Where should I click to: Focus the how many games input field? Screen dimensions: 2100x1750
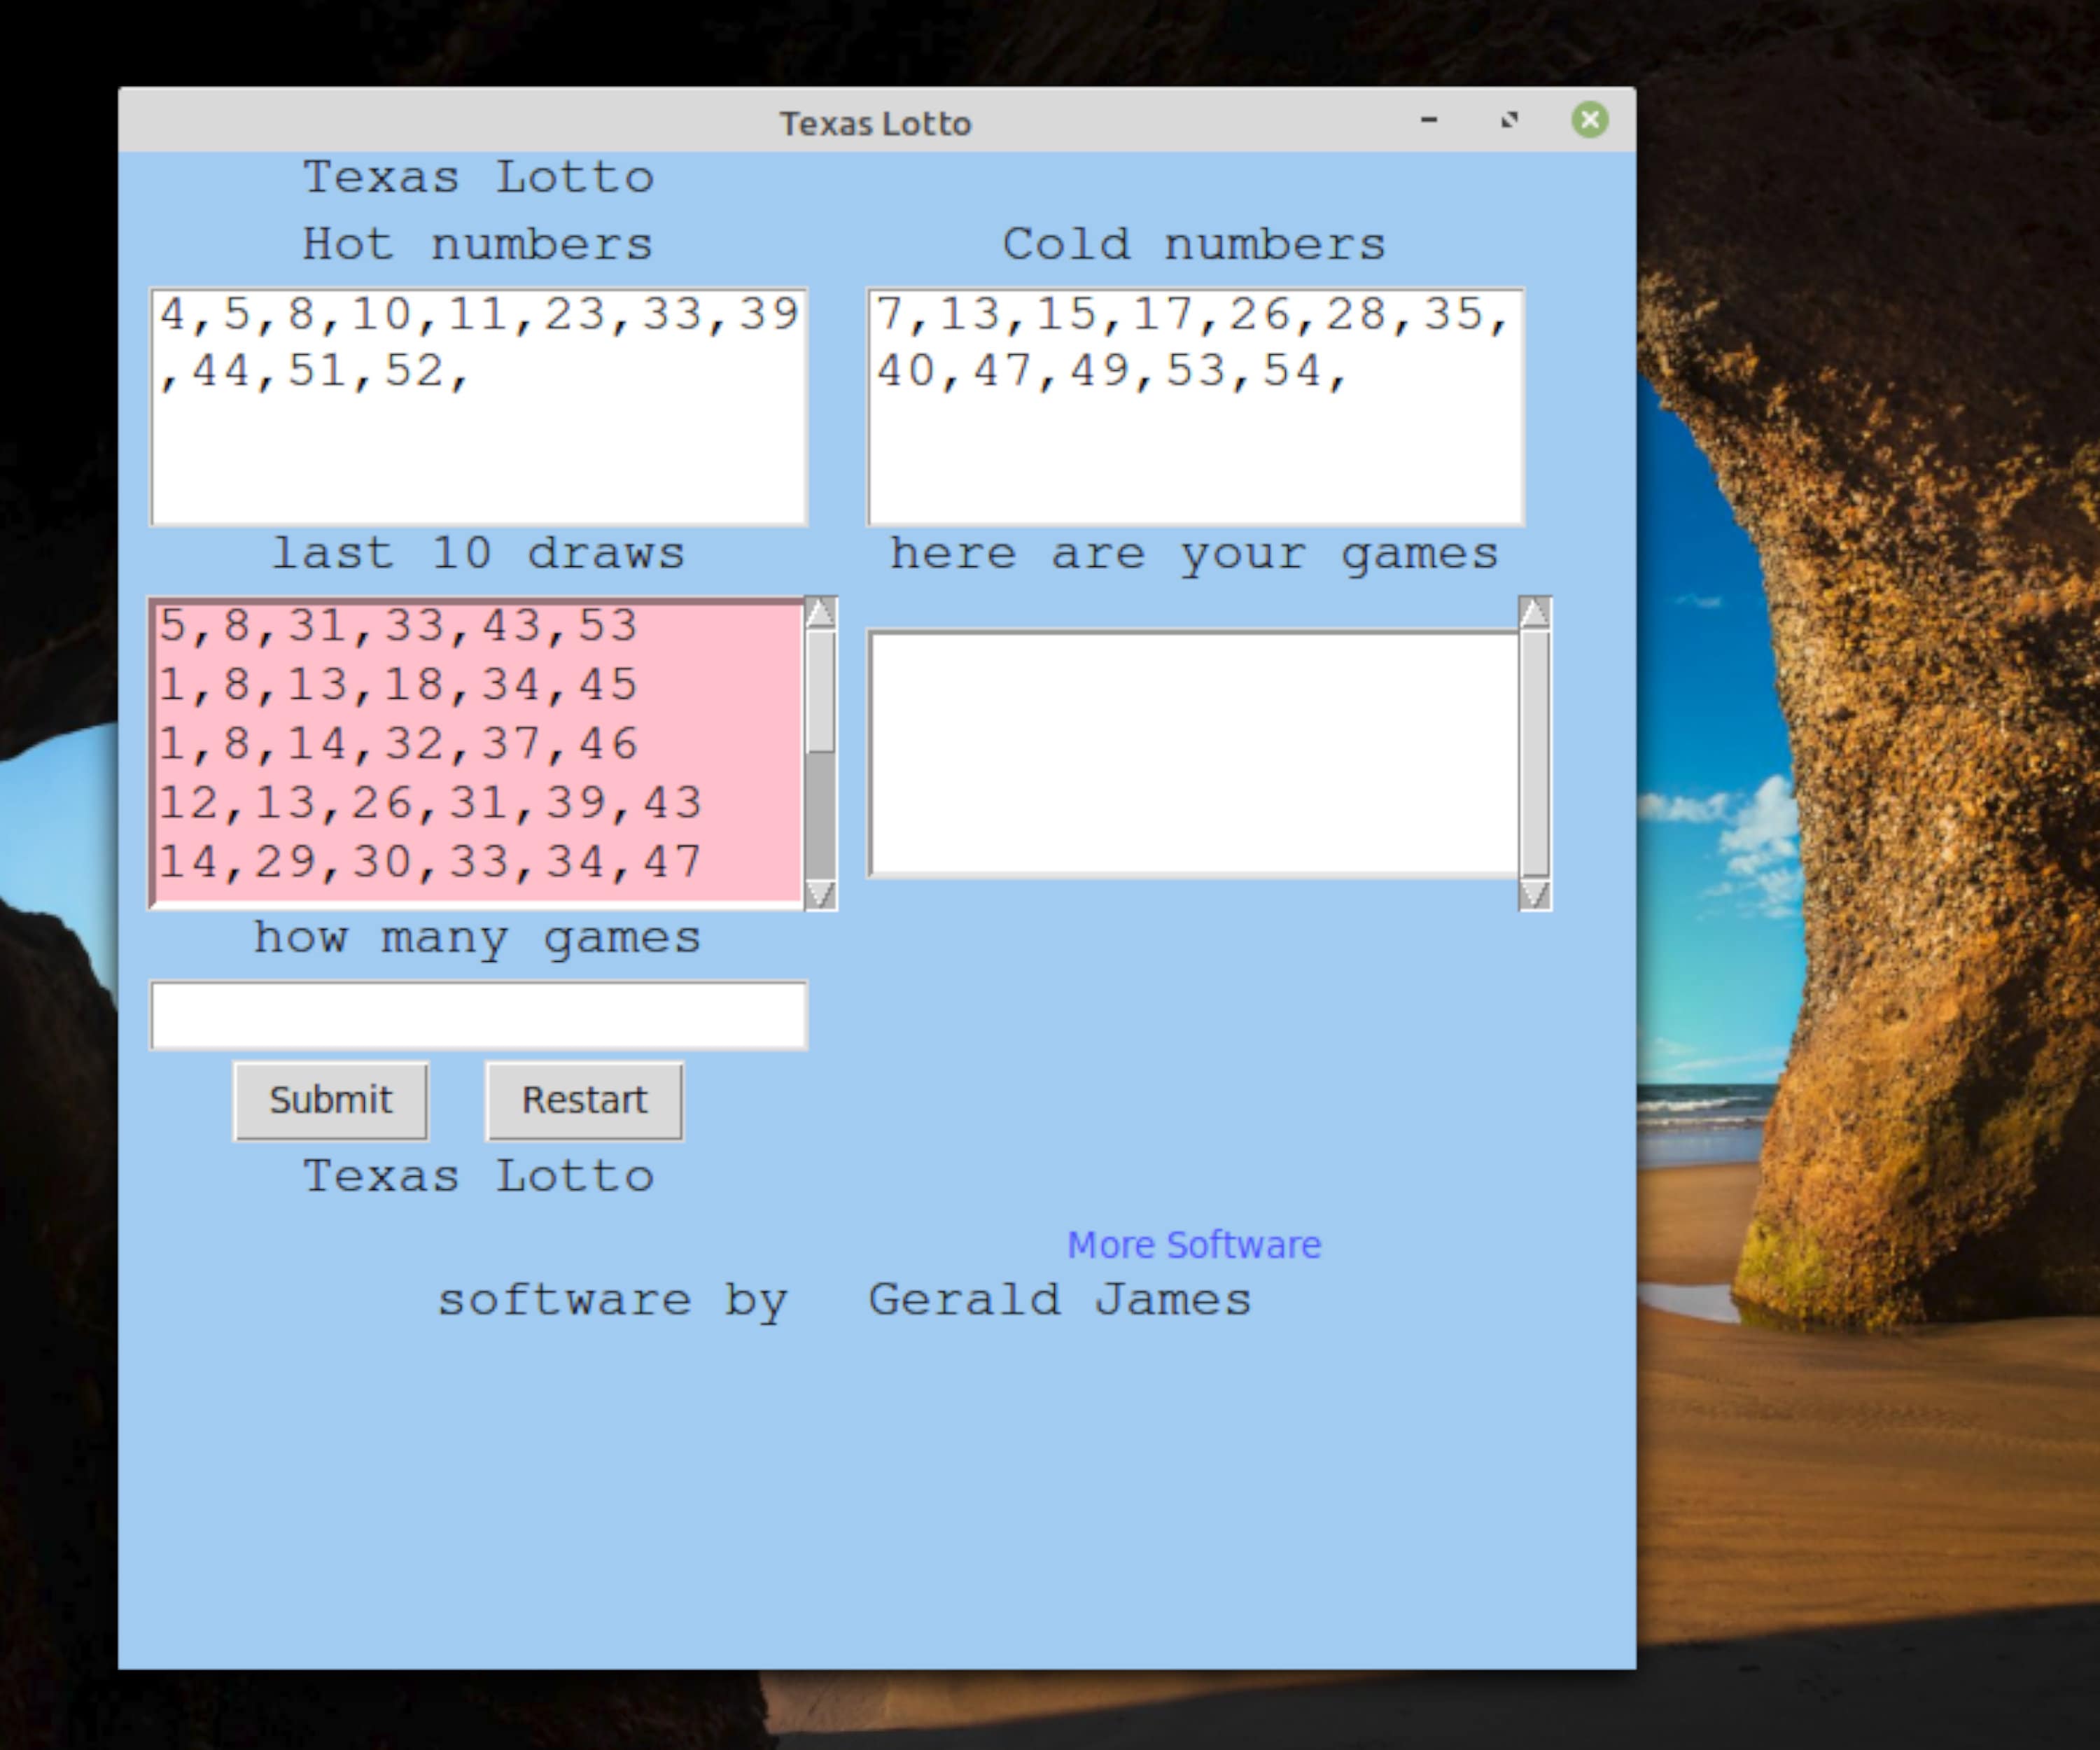(479, 1015)
